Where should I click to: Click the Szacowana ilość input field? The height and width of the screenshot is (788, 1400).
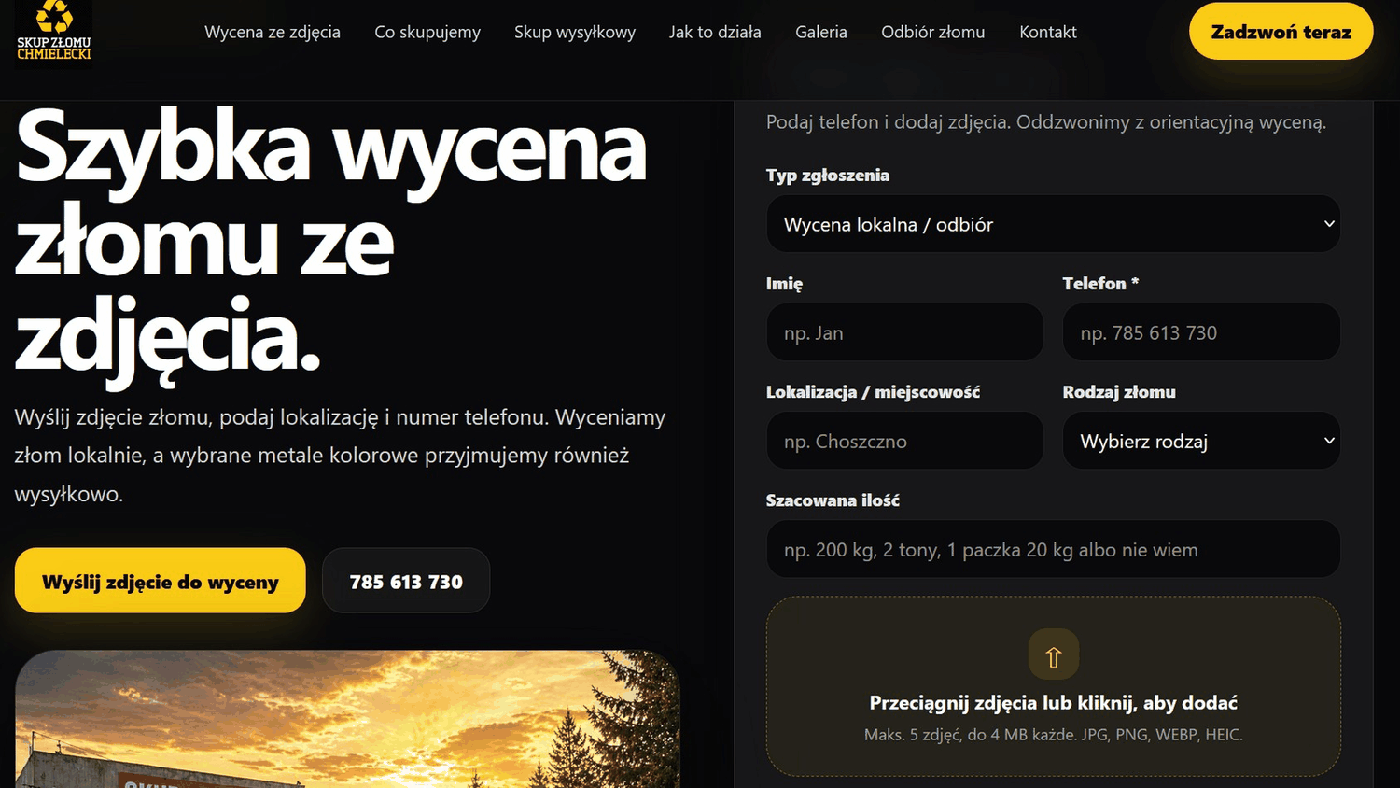(x=1053, y=549)
